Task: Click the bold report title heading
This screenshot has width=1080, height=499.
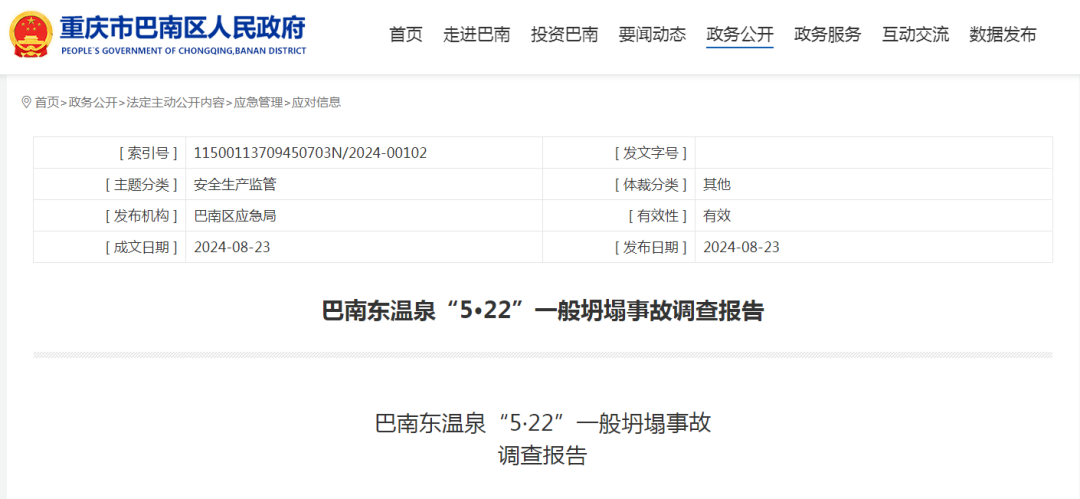Action: click(x=542, y=311)
